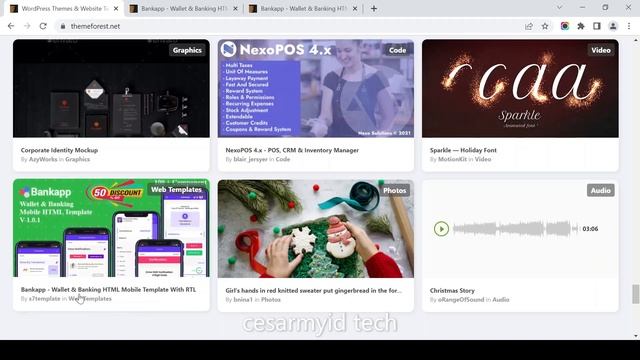Image resolution: width=640 pixels, height=360 pixels.
Task: Visit author blair_jersyer profile
Action: pyautogui.click(x=250, y=159)
